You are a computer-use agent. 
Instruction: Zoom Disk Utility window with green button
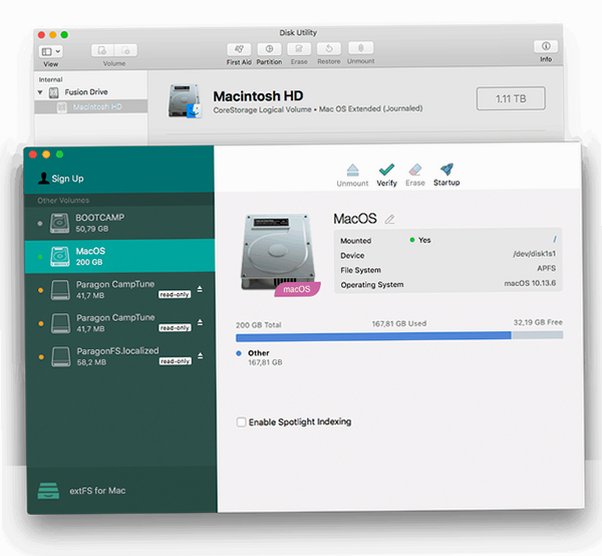point(64,35)
